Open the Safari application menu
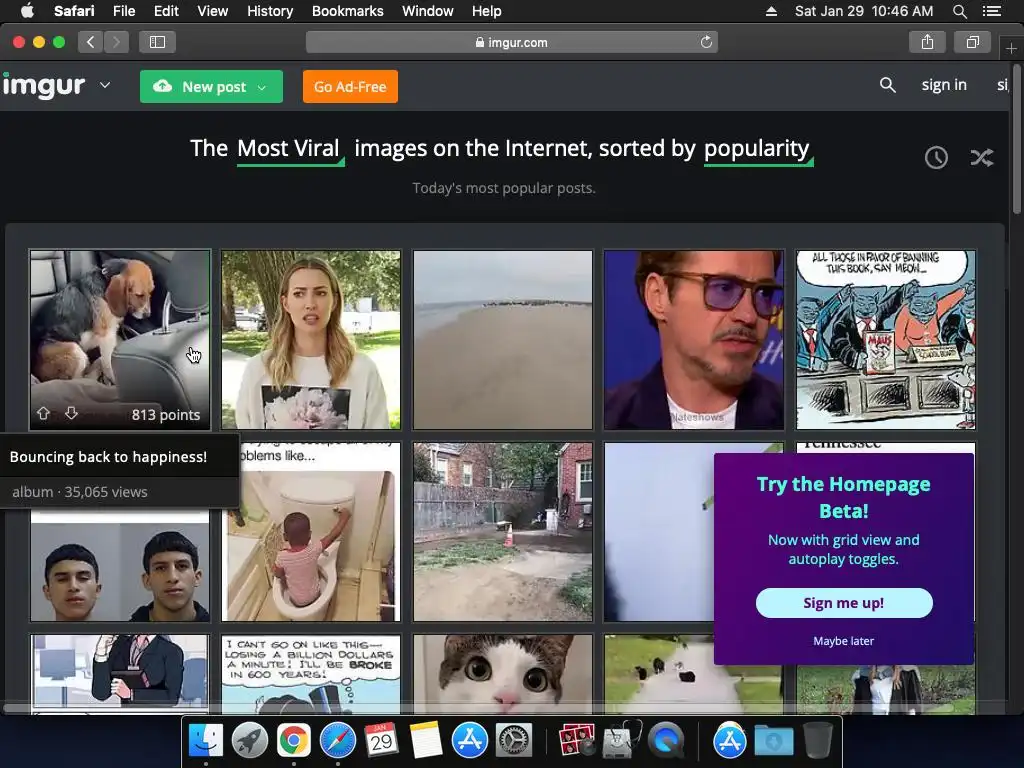Viewport: 1024px width, 768px height. click(x=74, y=11)
